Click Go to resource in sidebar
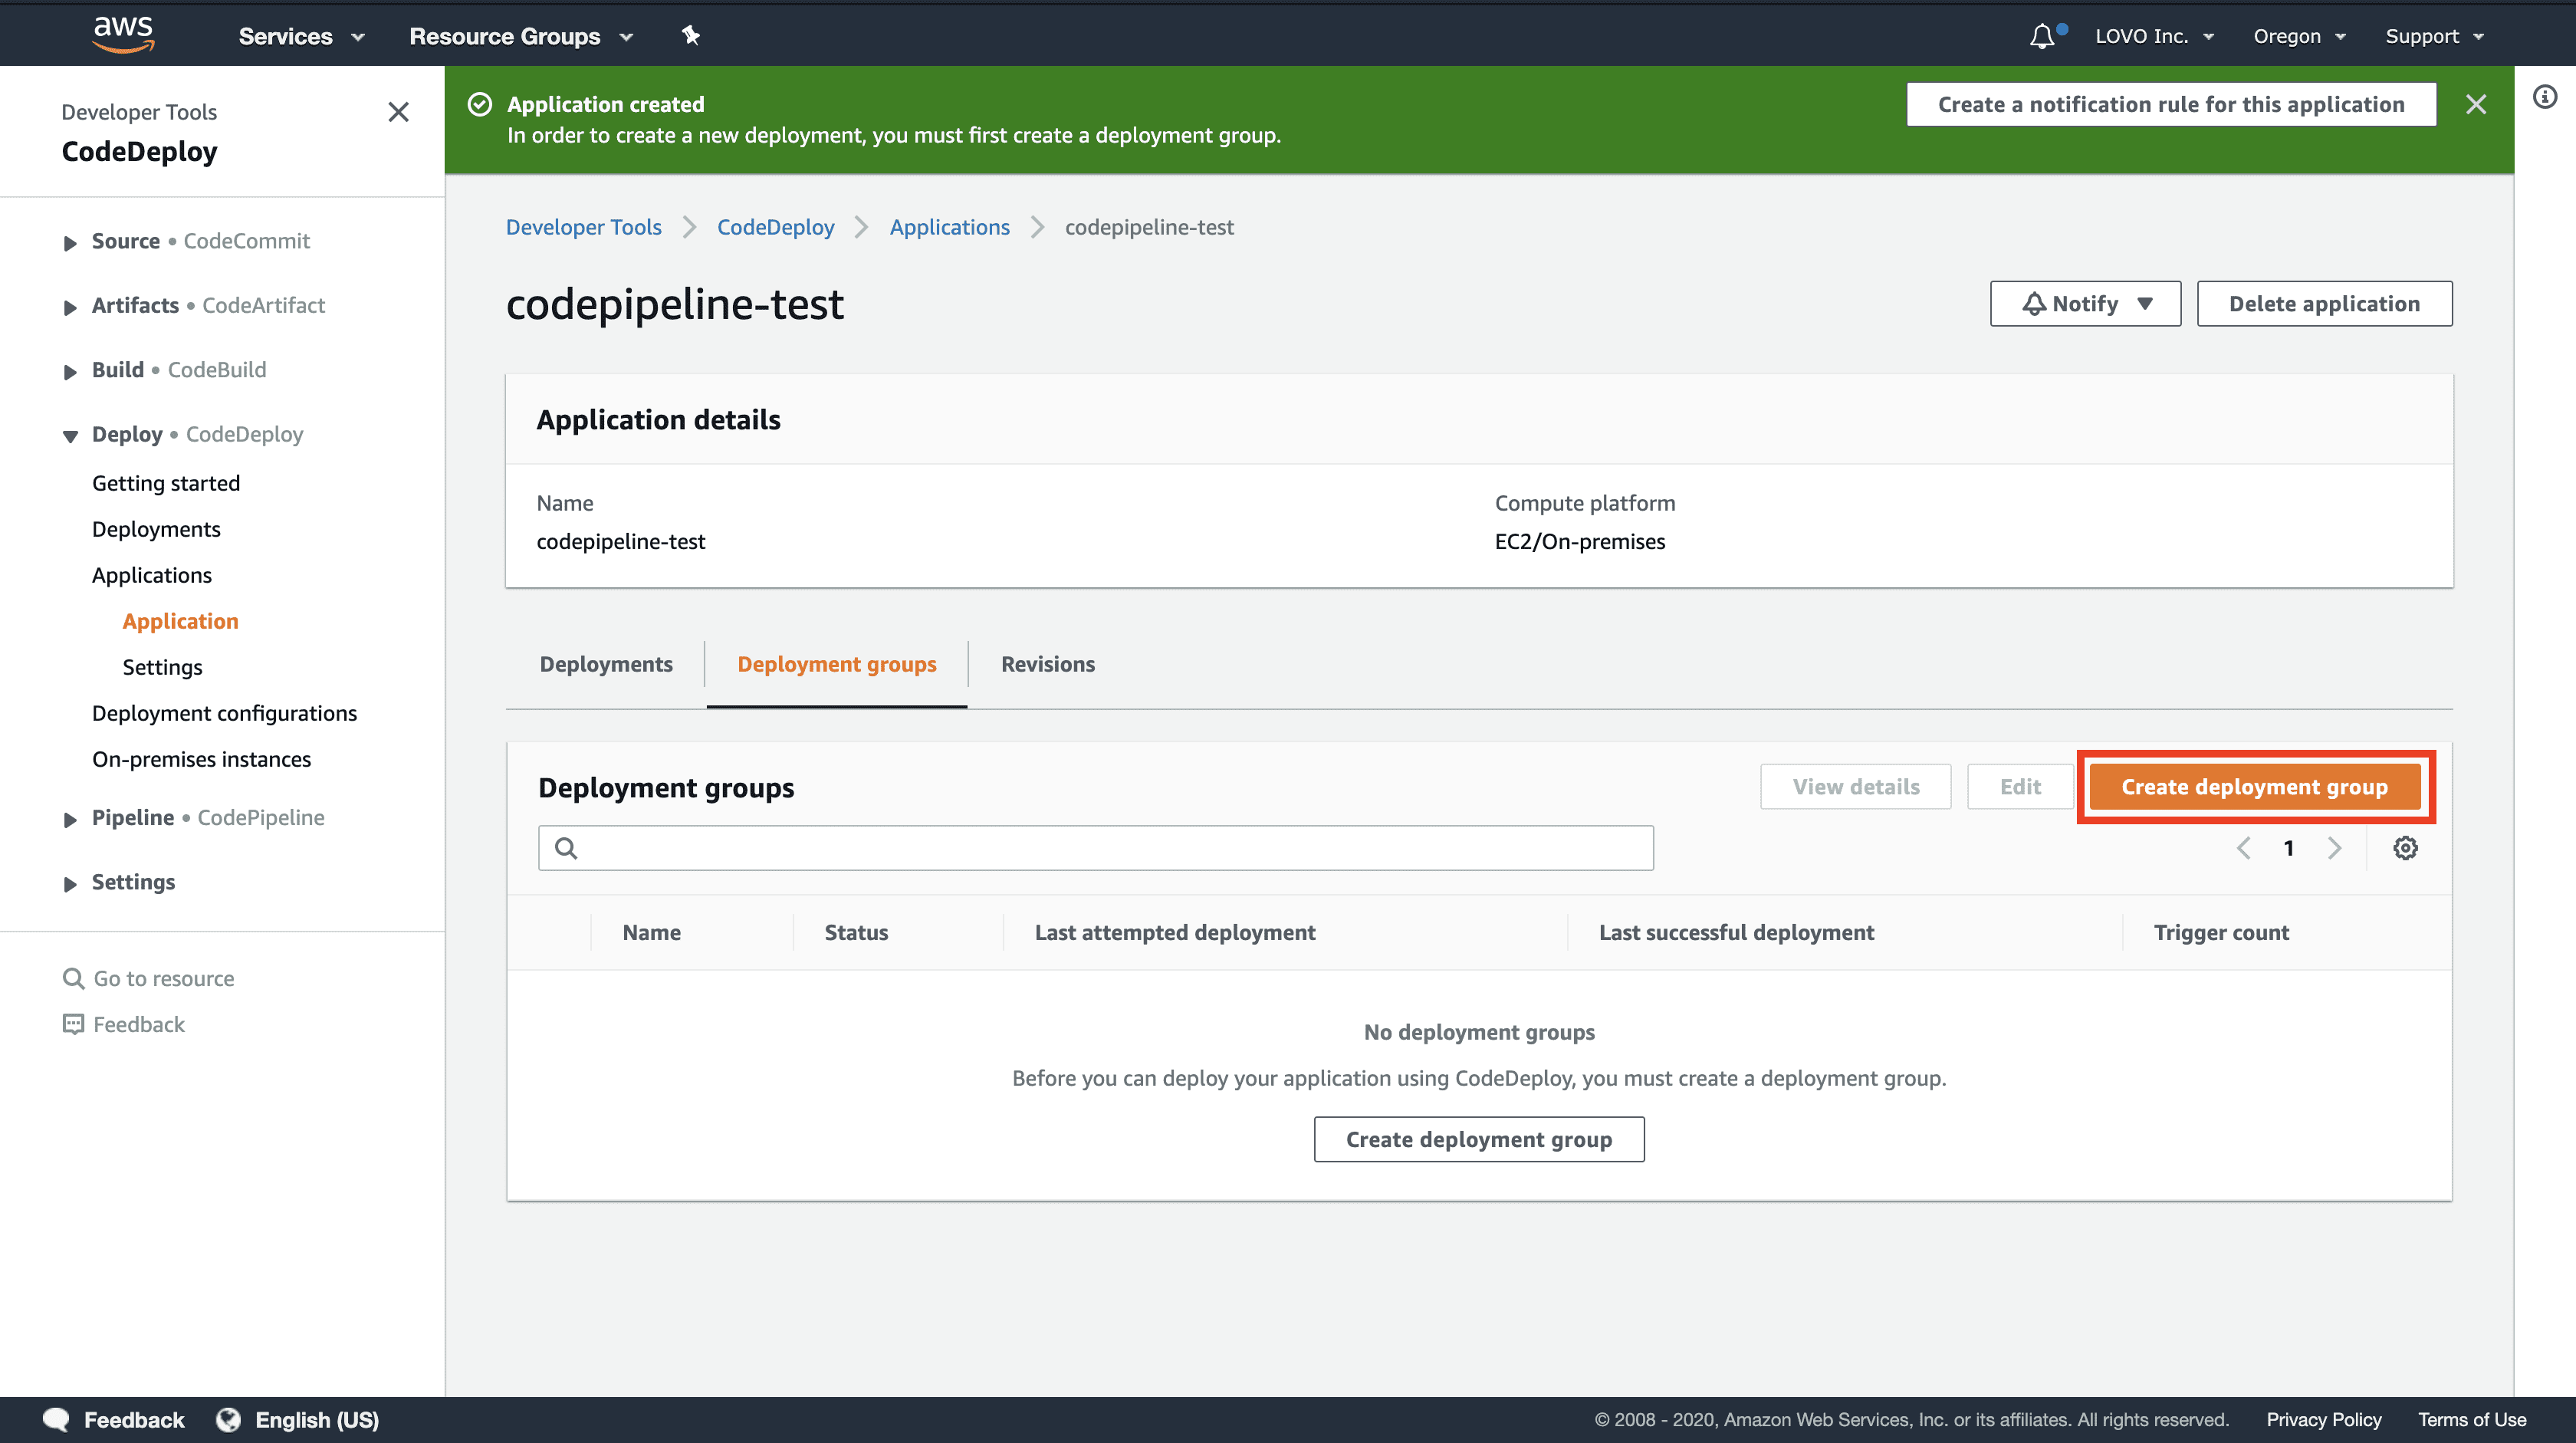This screenshot has height=1443, width=2576. (x=164, y=978)
